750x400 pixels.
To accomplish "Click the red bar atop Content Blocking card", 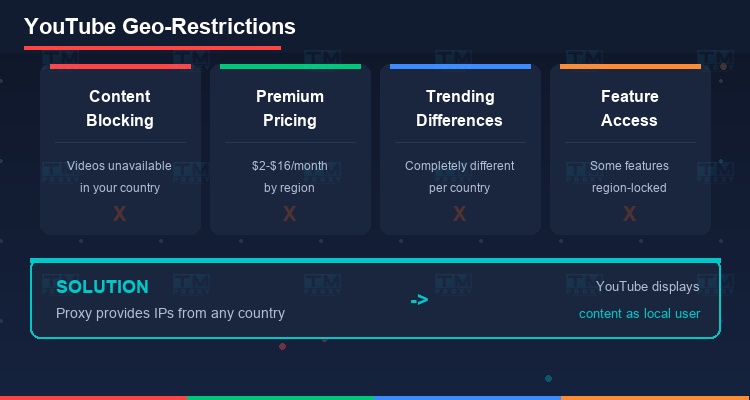I will point(120,67).
